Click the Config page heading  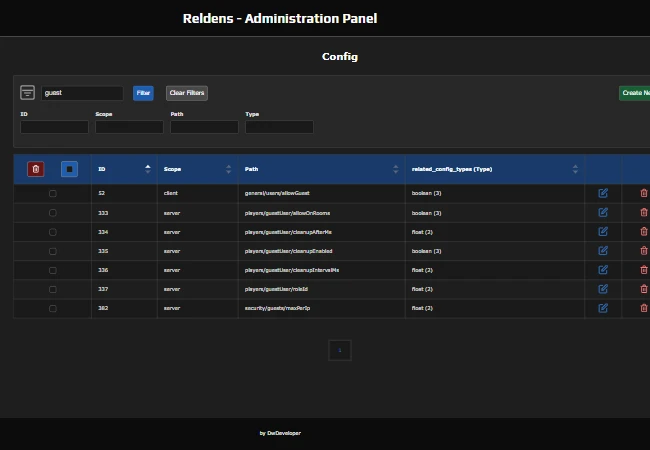340,56
